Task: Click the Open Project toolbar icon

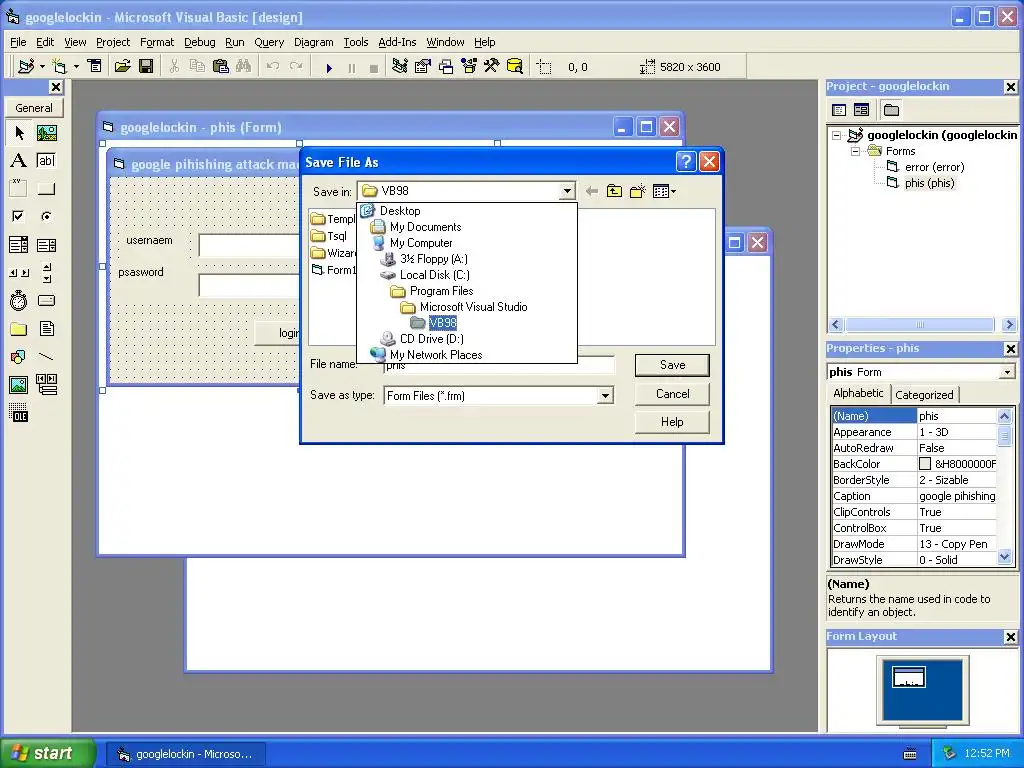Action: click(x=122, y=66)
